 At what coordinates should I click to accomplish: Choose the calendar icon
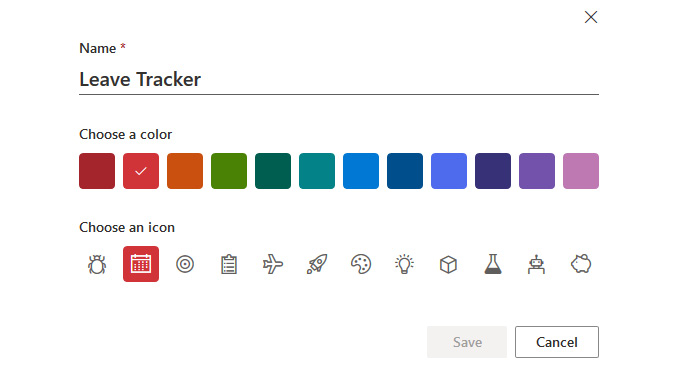tap(141, 264)
